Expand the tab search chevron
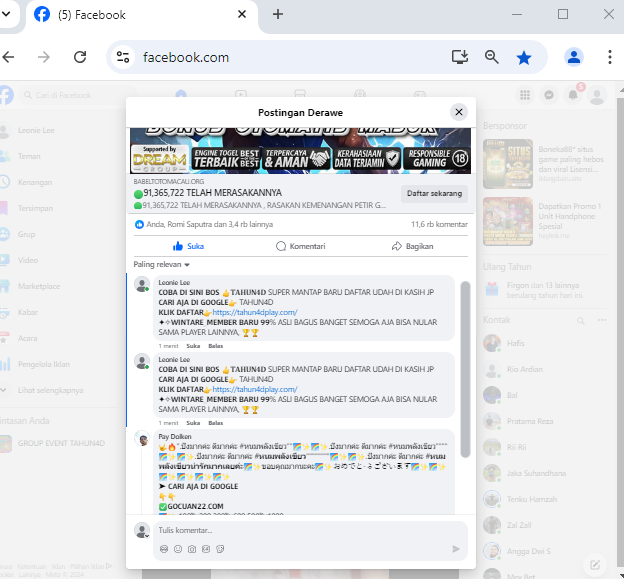Image resolution: width=624 pixels, height=579 pixels. pos(6,14)
